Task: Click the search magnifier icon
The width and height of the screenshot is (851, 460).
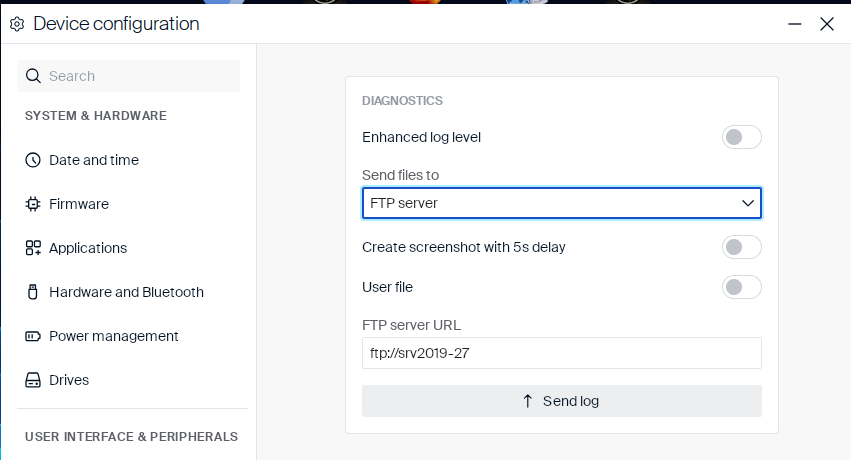Action: 33,76
